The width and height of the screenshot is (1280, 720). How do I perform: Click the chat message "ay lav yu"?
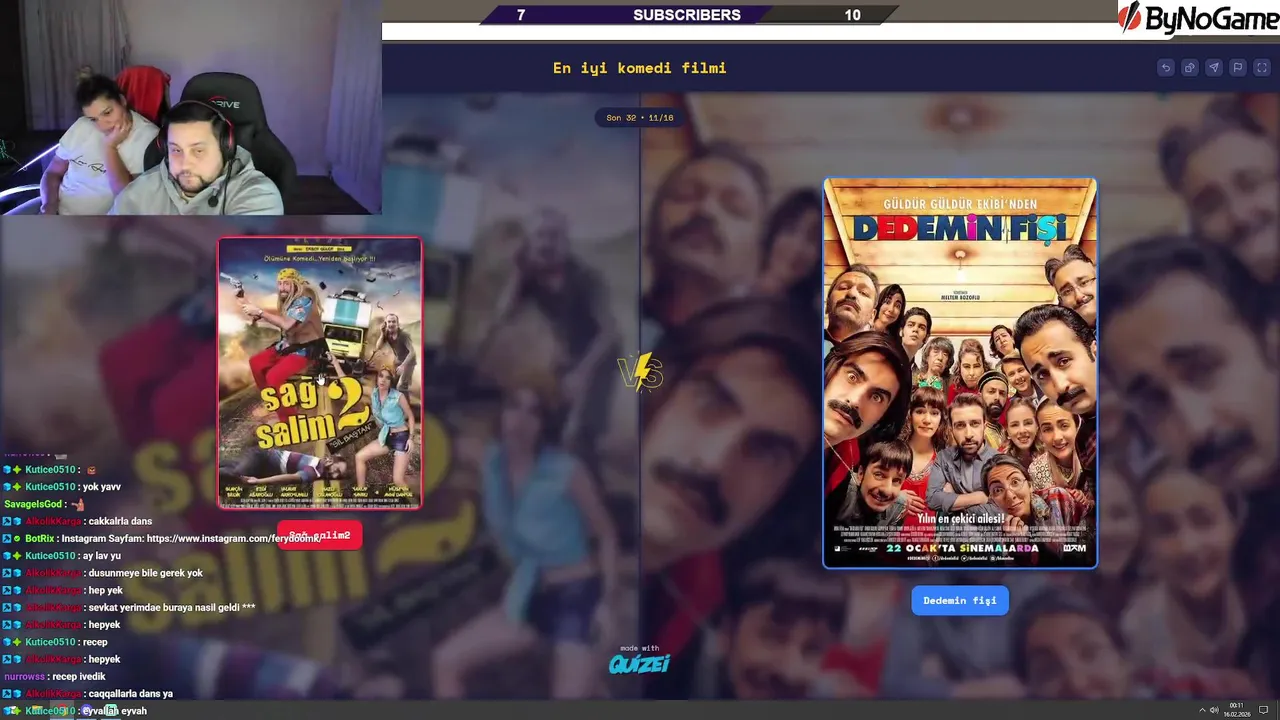coord(102,556)
